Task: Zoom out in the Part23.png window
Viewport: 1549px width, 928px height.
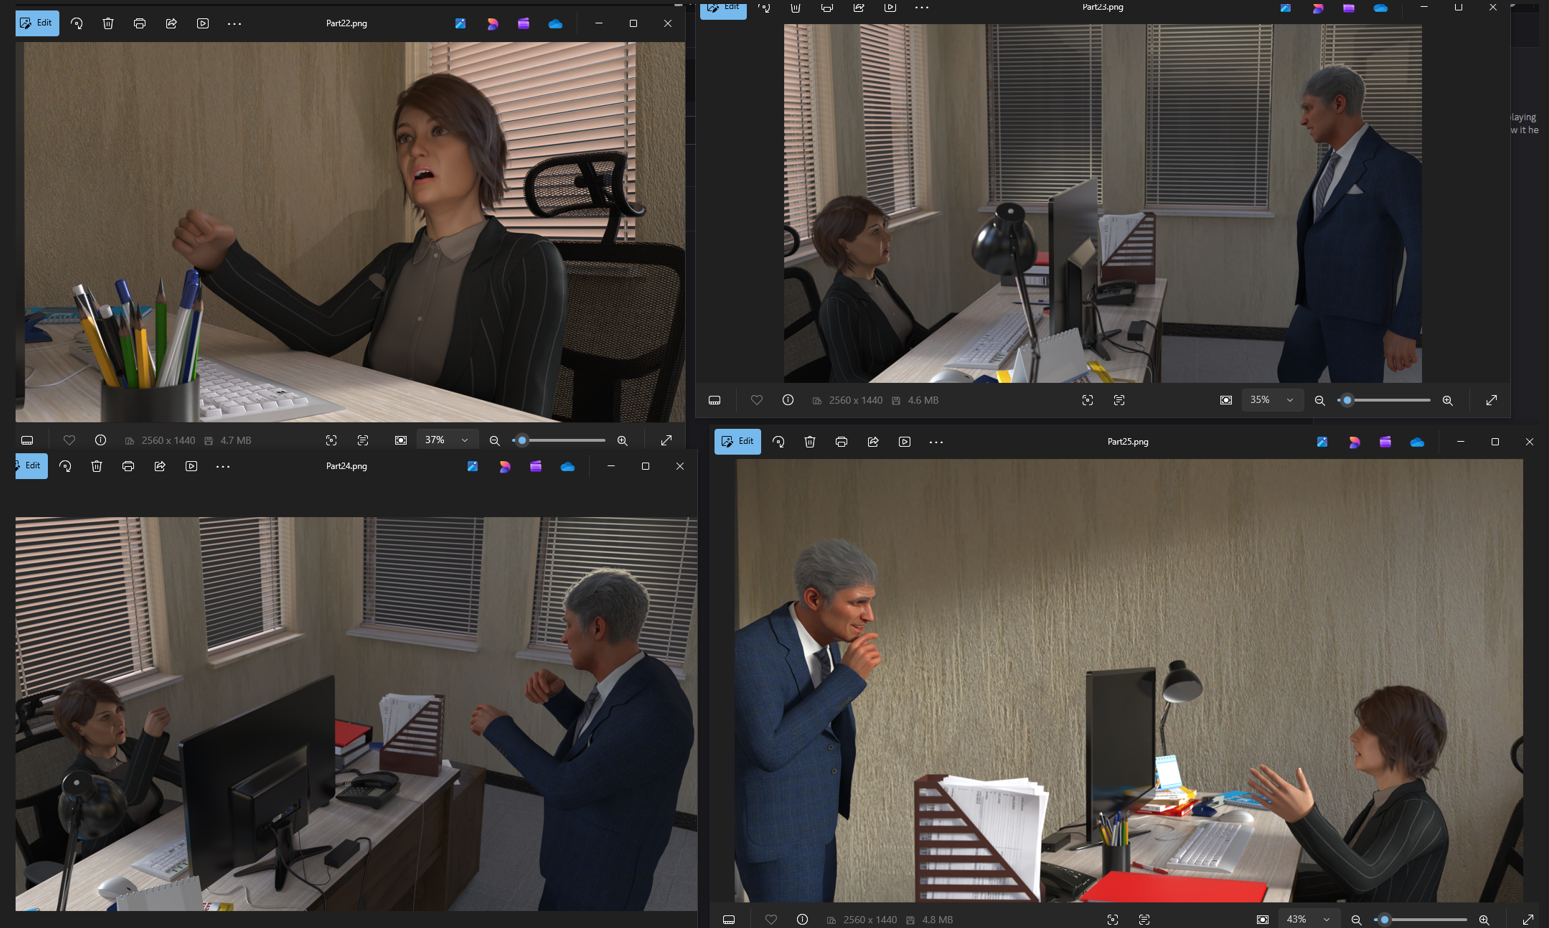Action: pos(1320,400)
